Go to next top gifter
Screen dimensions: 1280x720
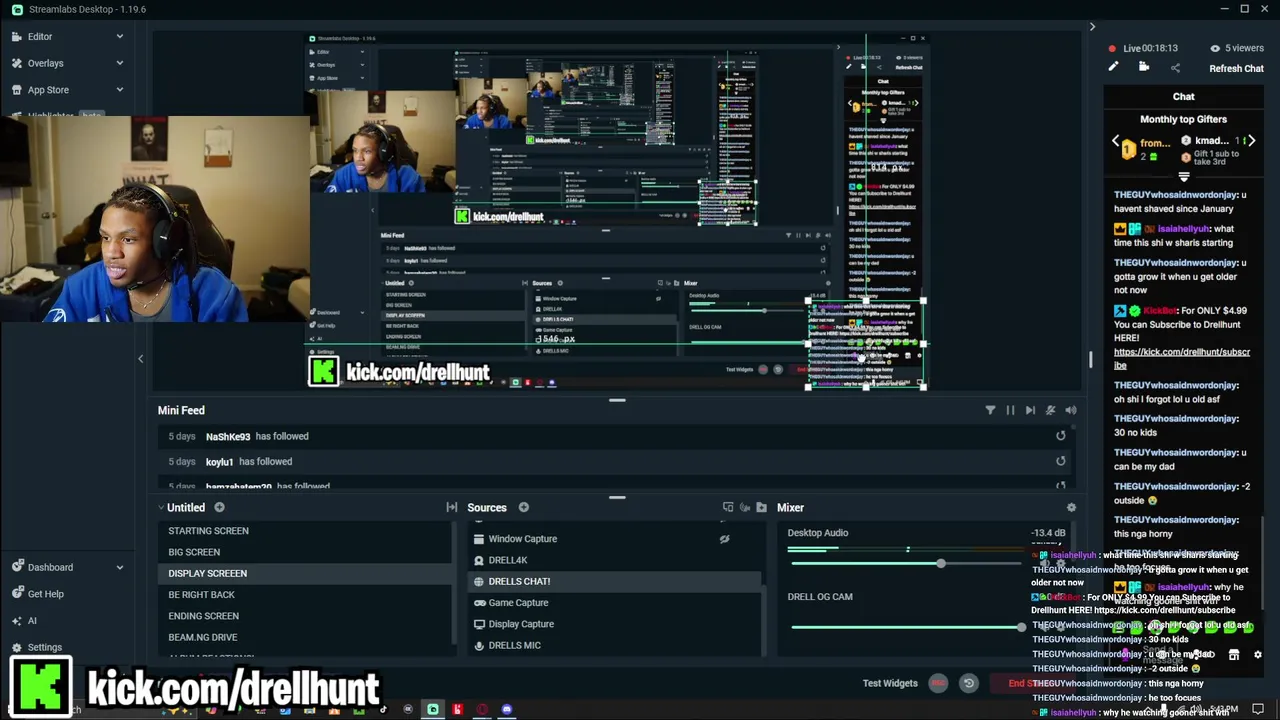tap(1251, 141)
